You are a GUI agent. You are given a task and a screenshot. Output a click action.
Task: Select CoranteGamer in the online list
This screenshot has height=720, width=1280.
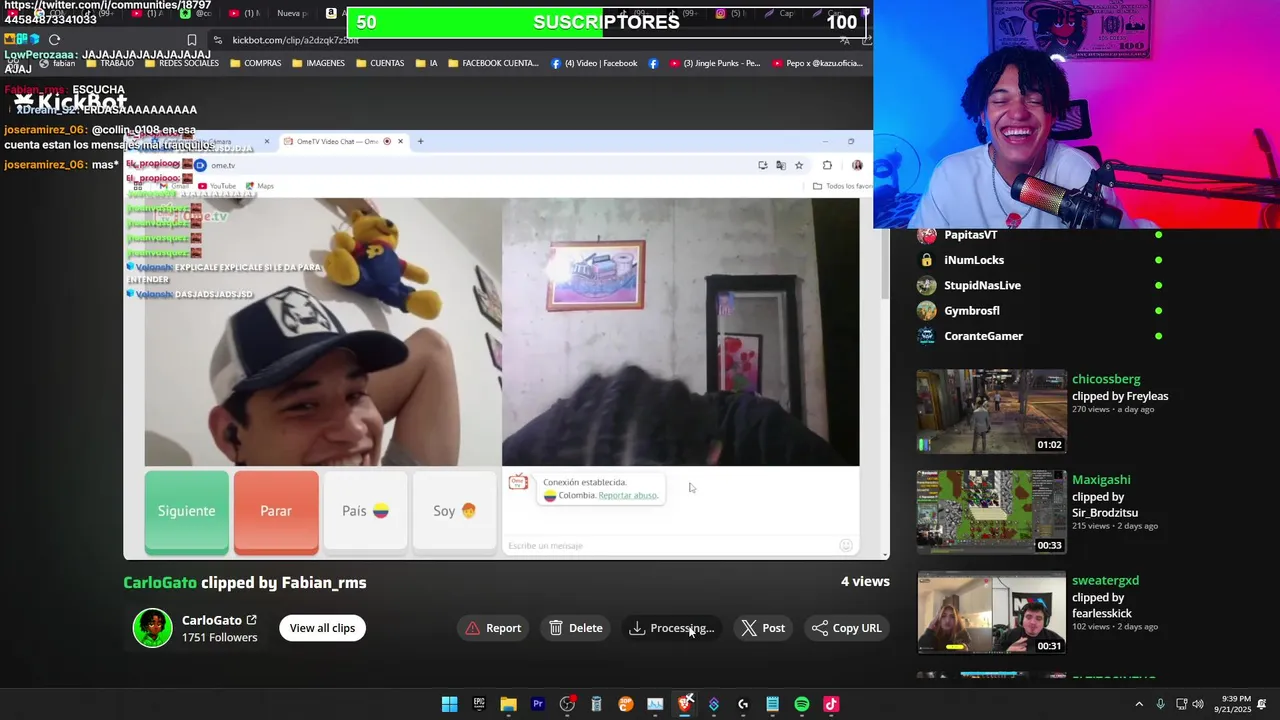[983, 336]
